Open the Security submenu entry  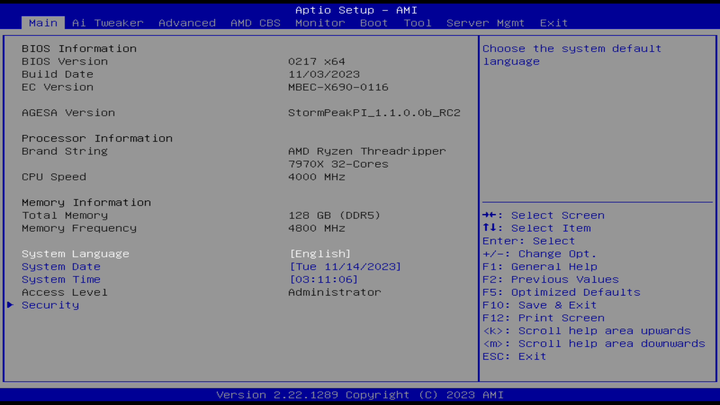[x=50, y=305]
